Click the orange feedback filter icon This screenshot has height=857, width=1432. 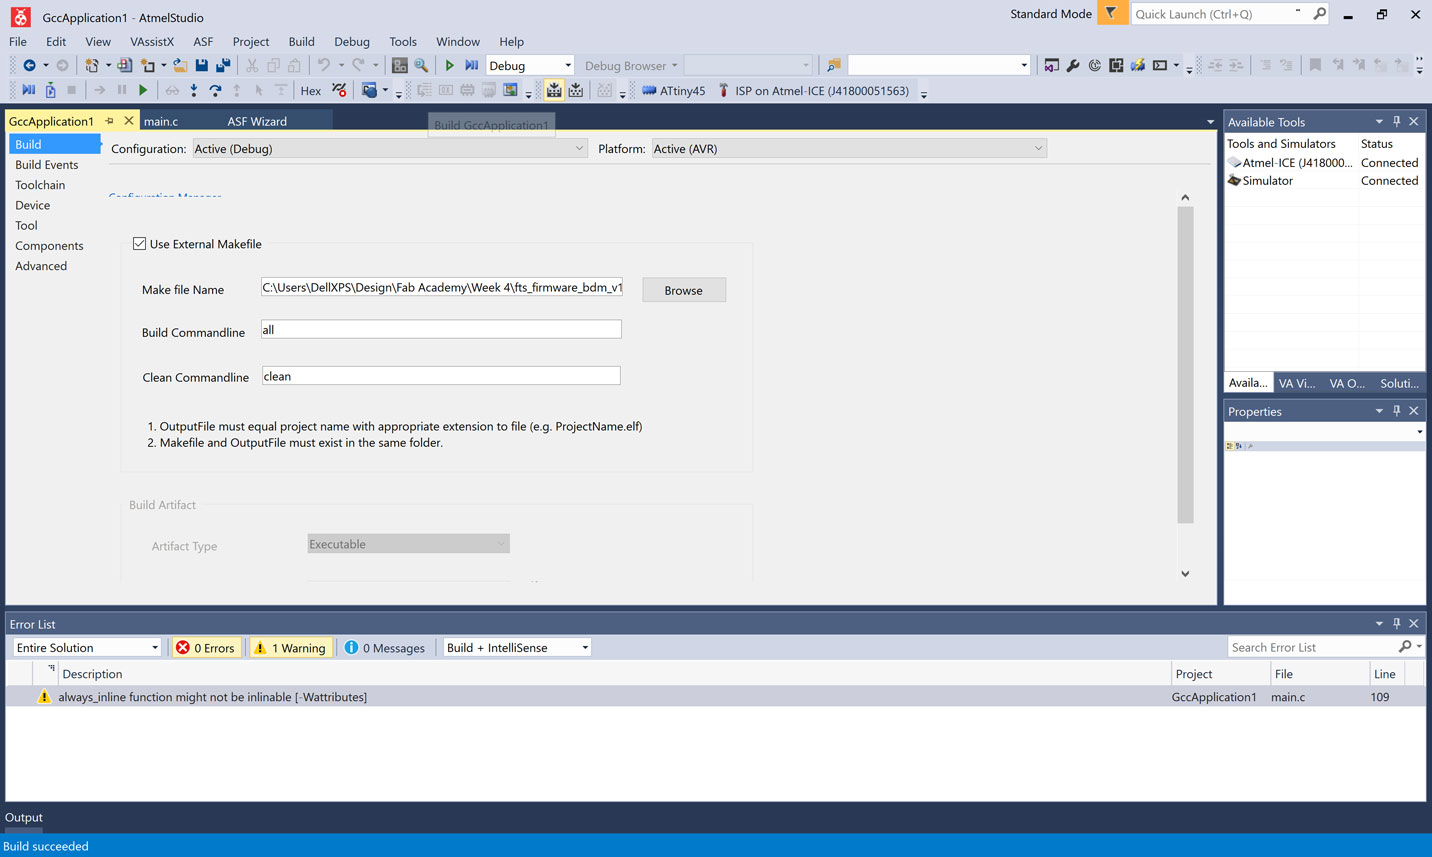click(x=1111, y=13)
